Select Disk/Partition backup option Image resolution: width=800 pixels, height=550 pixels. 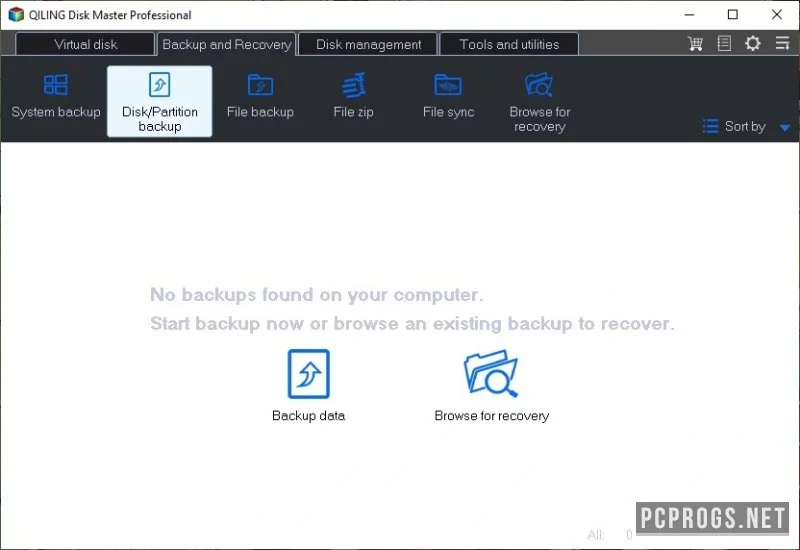[160, 101]
